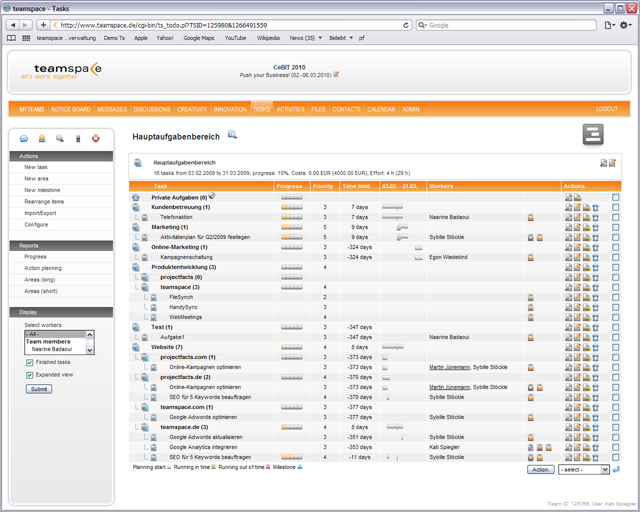Open the large Gantt view icon top right
Viewport: 640px width, 512px height.
594,135
